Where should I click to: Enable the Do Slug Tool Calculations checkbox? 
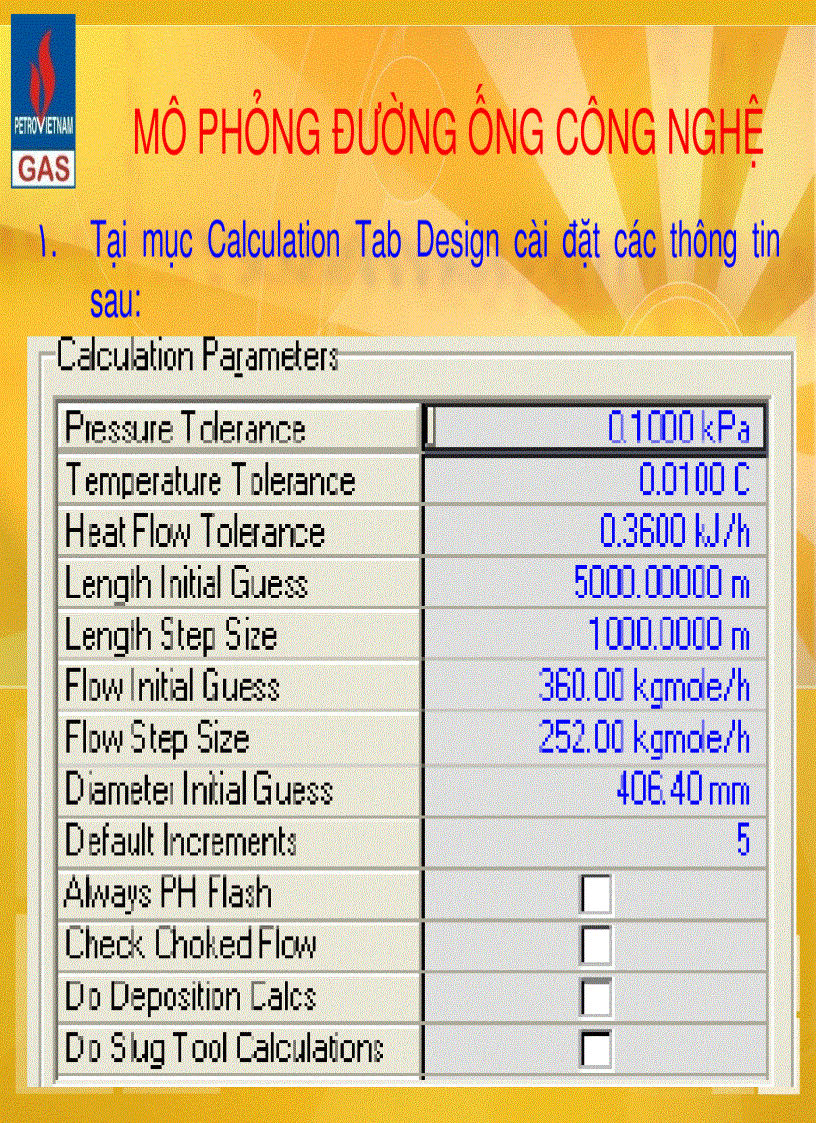pyautogui.click(x=595, y=1049)
